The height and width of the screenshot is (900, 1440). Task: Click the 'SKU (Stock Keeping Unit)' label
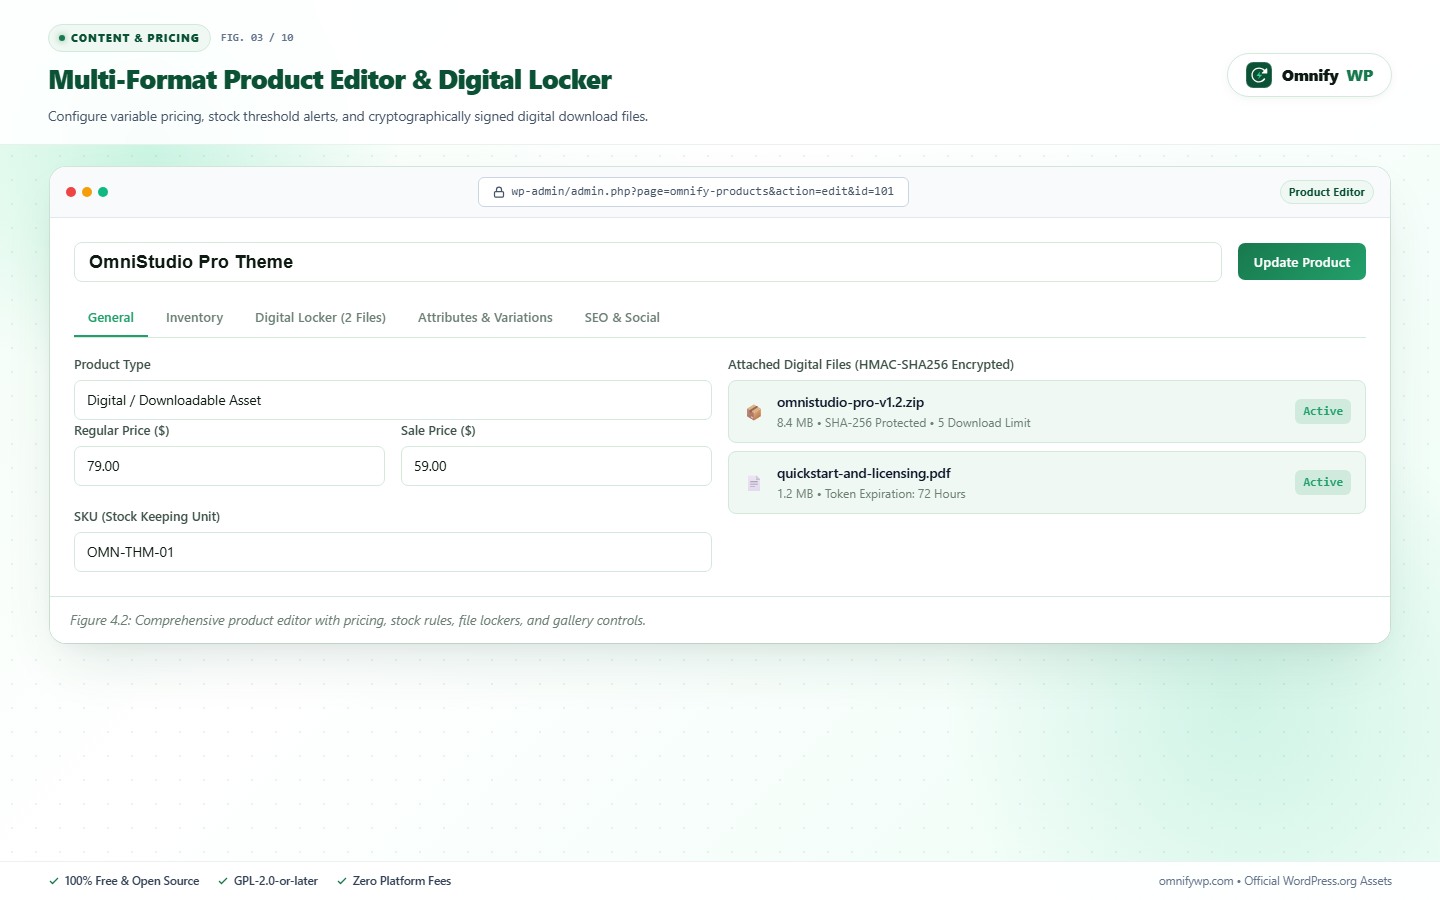pos(147,517)
